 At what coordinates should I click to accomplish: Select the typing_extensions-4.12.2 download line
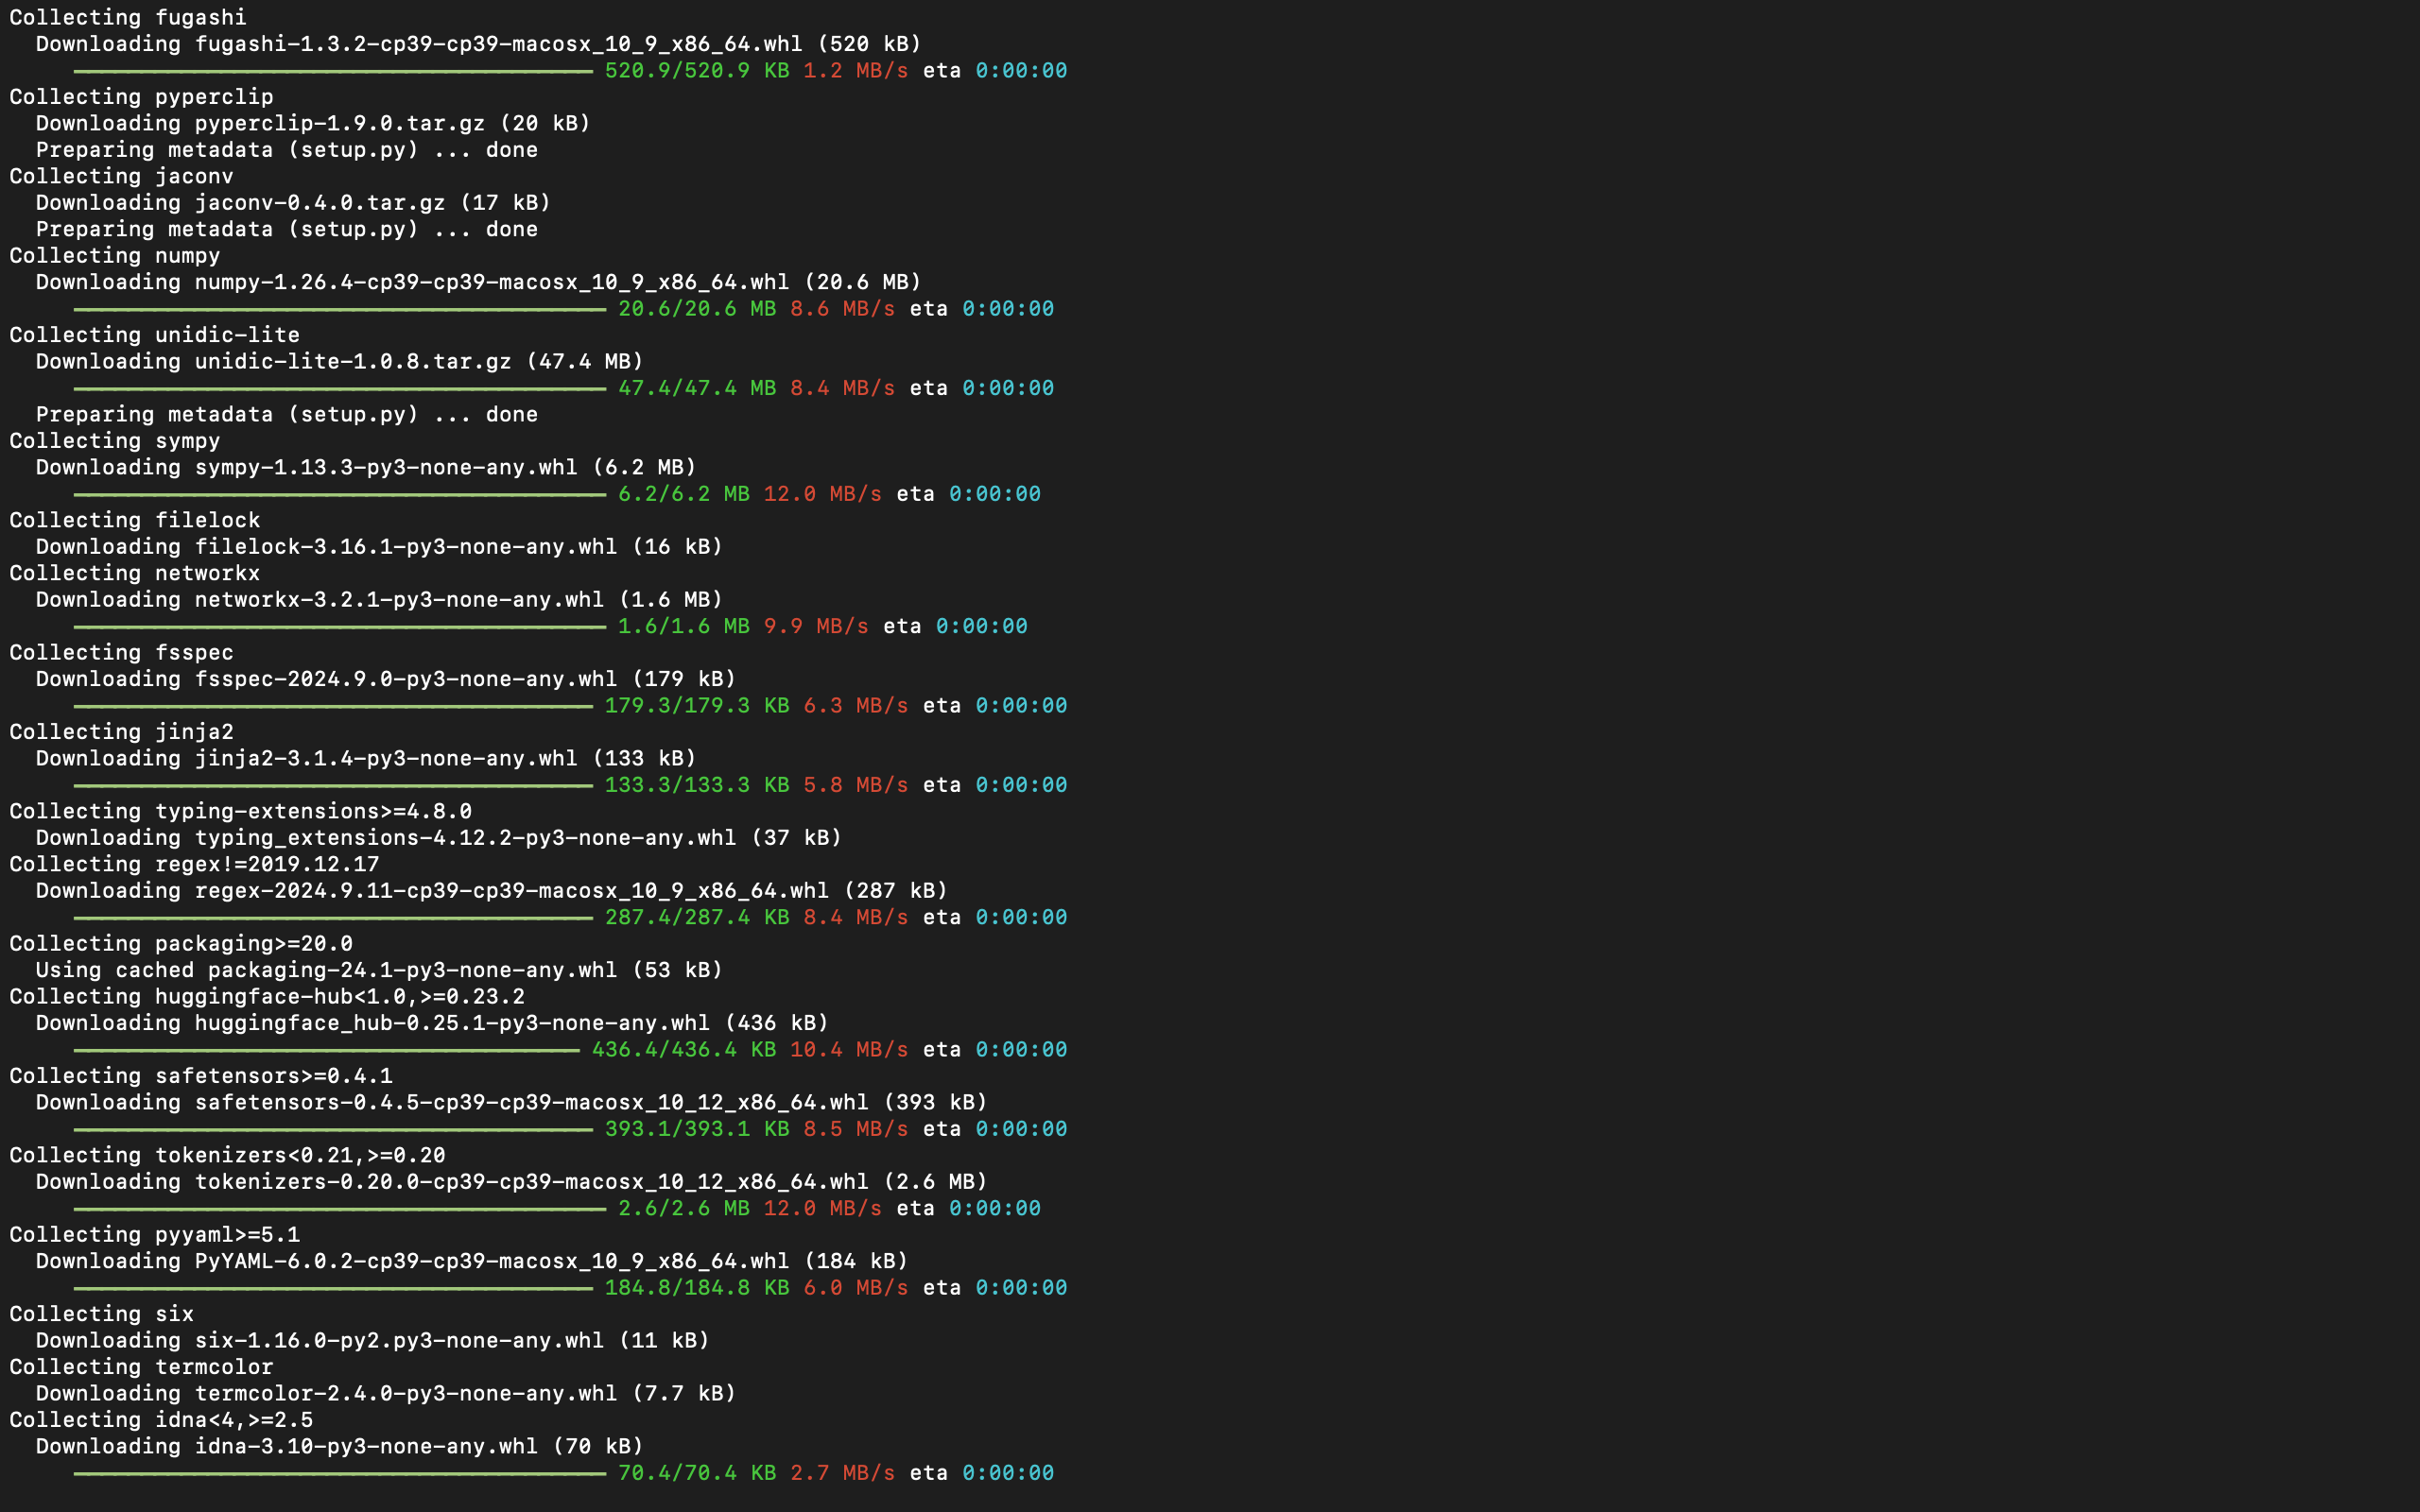tap(439, 838)
